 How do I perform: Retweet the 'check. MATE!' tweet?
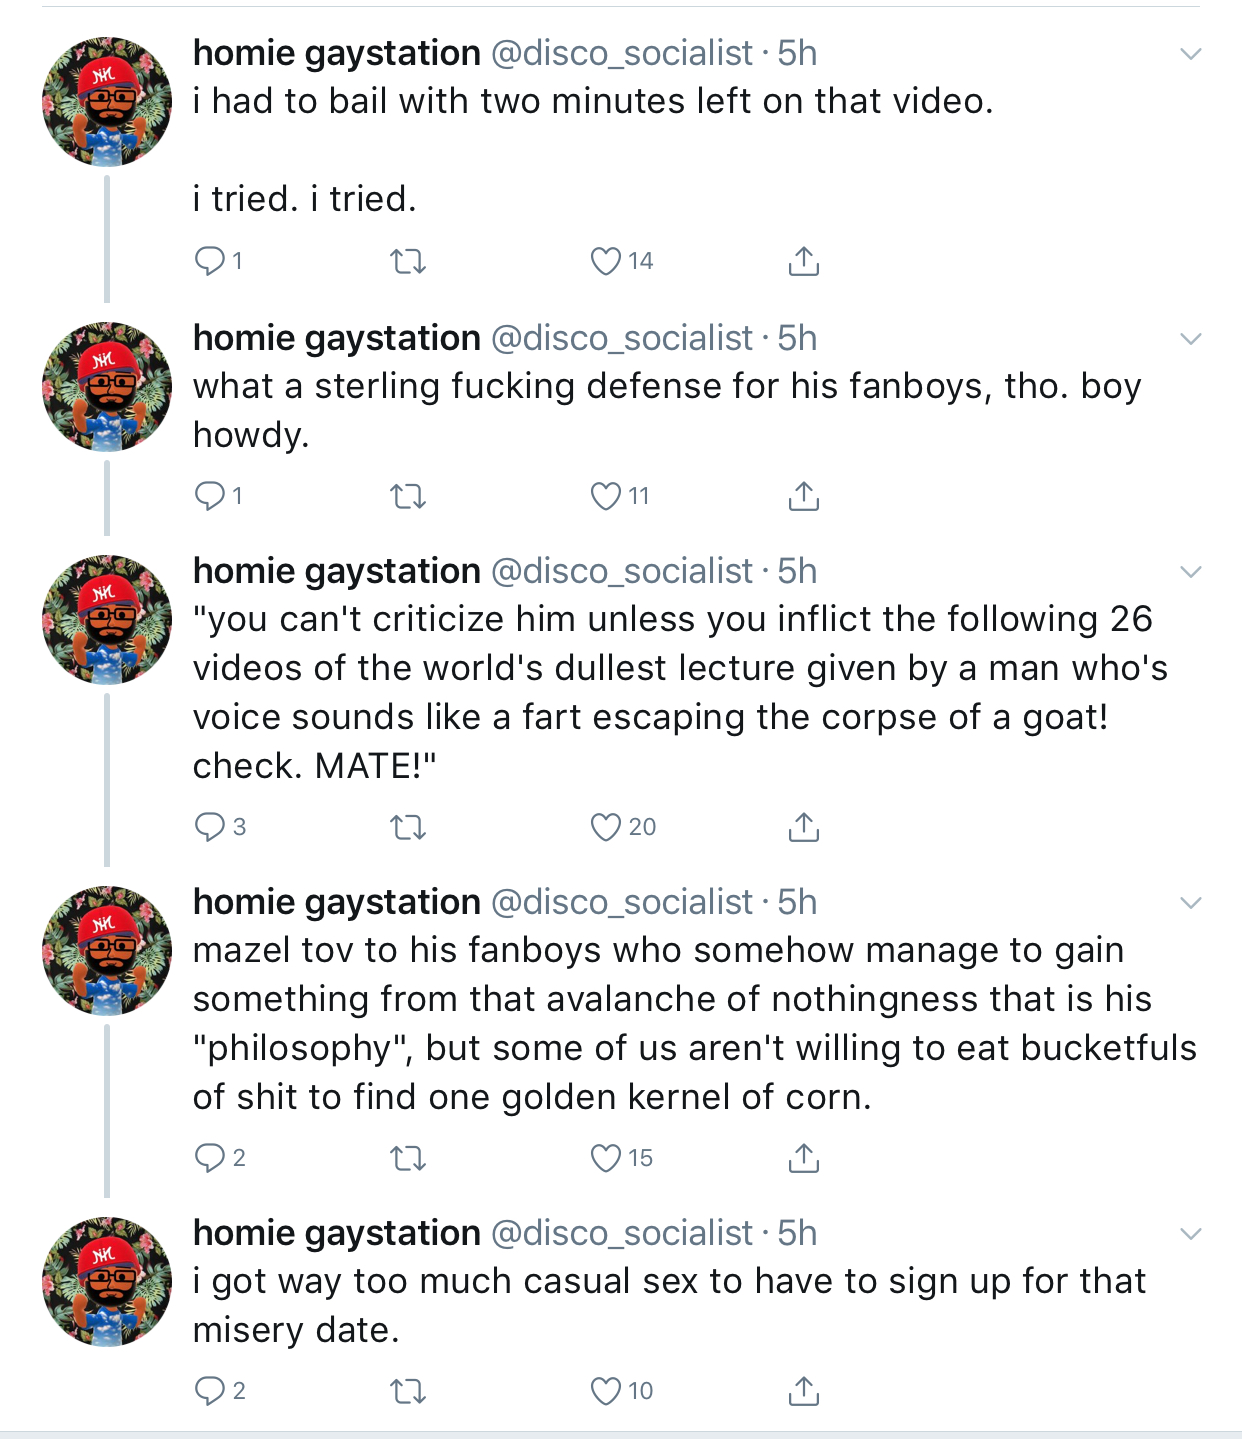(407, 828)
